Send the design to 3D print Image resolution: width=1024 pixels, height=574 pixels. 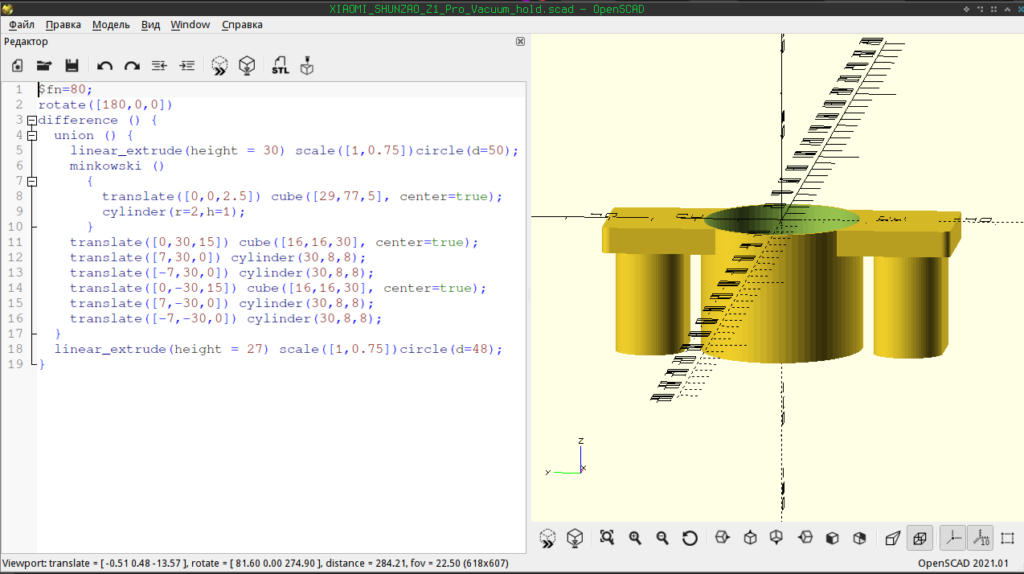tap(307, 65)
